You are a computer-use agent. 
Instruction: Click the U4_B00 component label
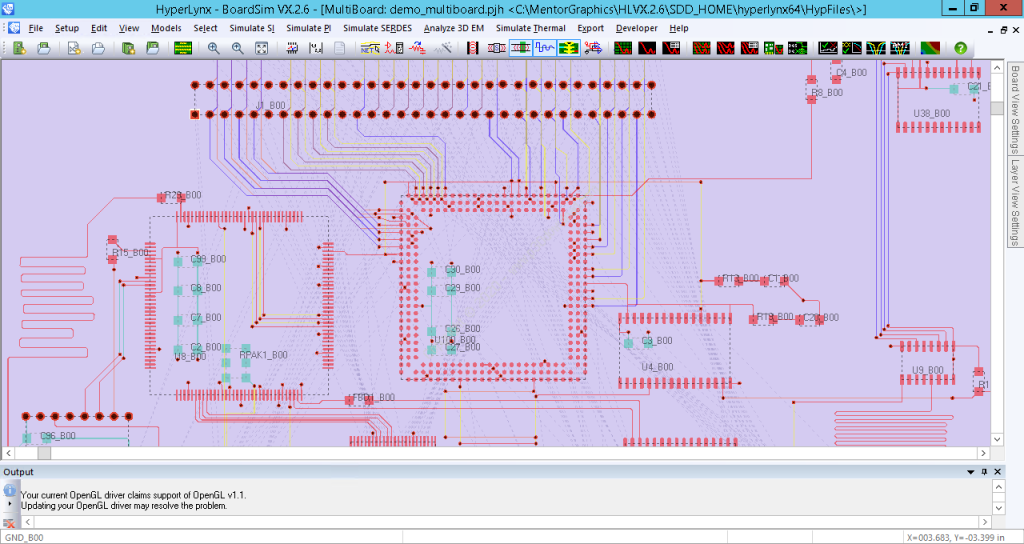[657, 367]
